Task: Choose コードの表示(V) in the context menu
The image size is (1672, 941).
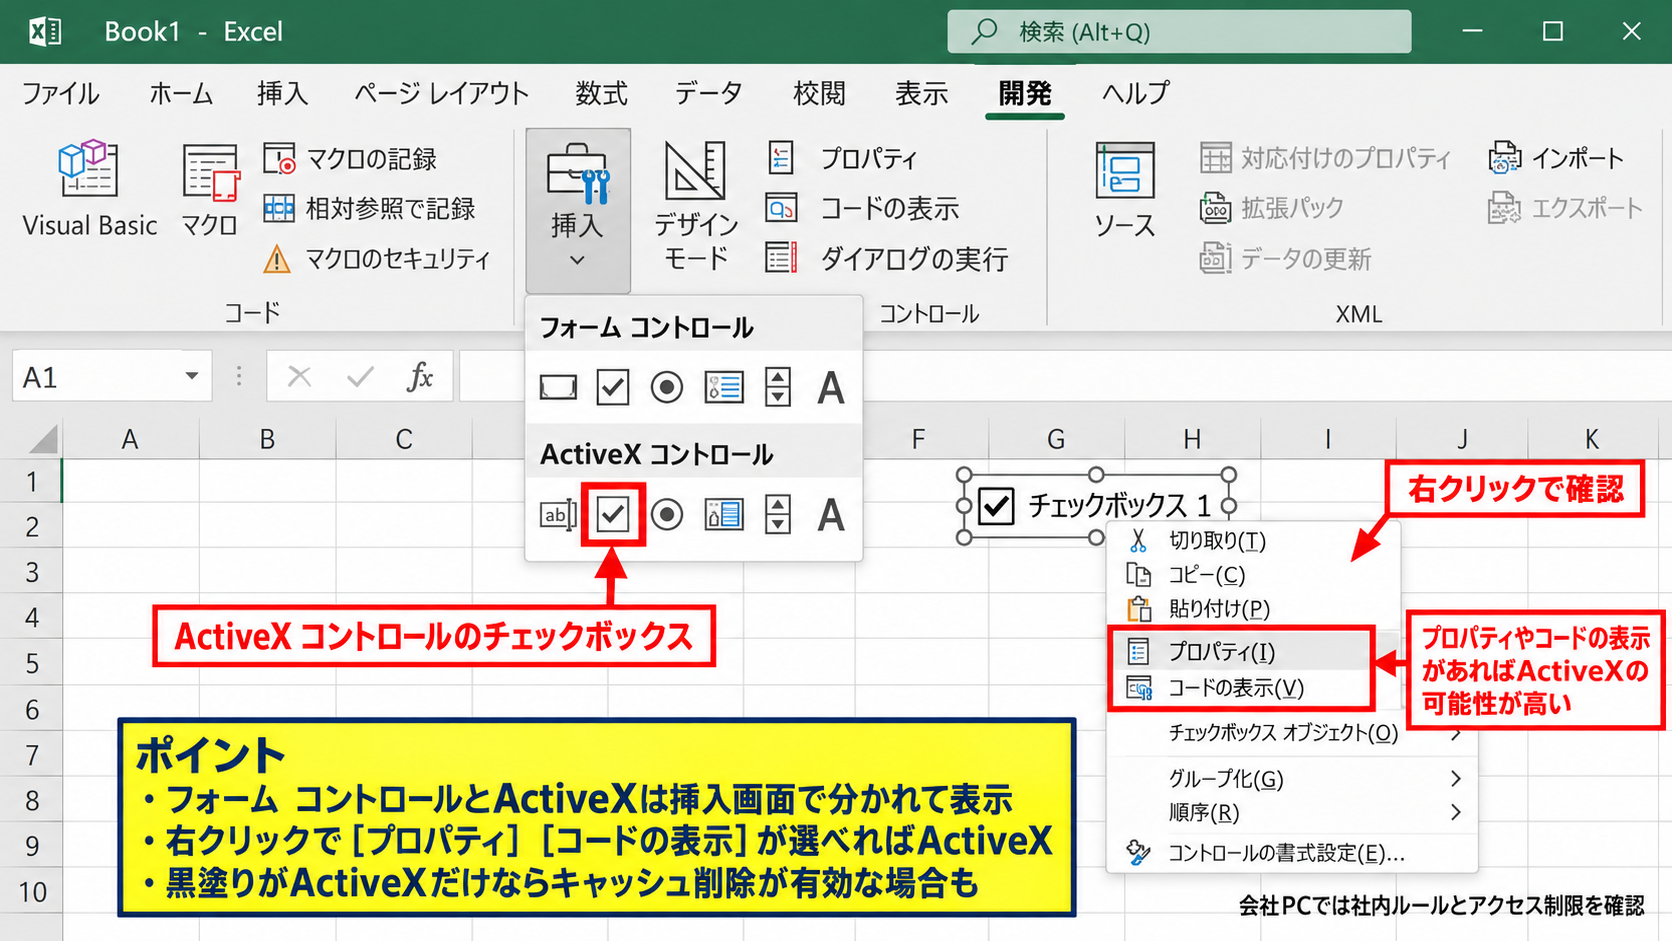Action: coord(1242,688)
